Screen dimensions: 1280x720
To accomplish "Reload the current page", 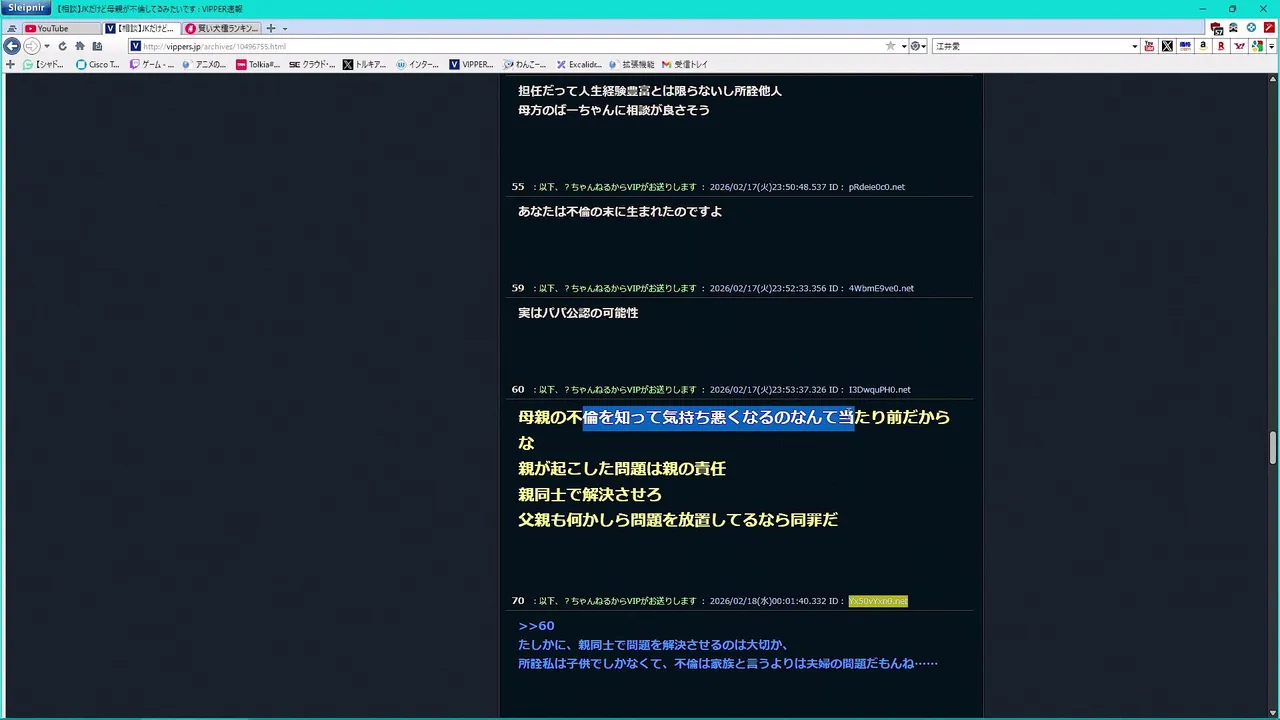I will [62, 46].
